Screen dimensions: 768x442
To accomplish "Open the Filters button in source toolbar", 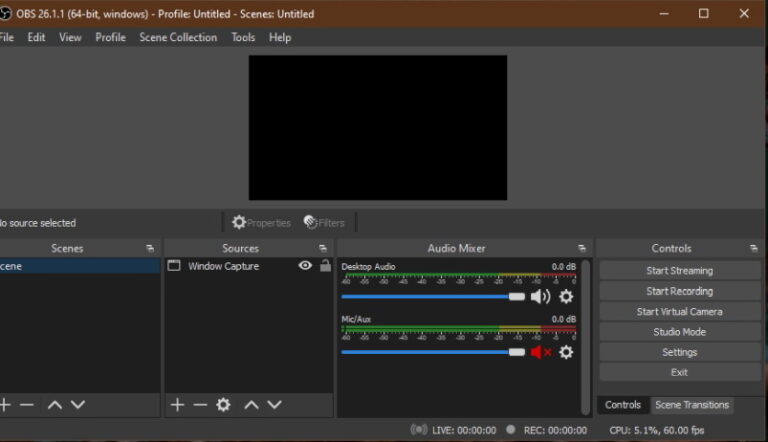I will click(x=324, y=222).
